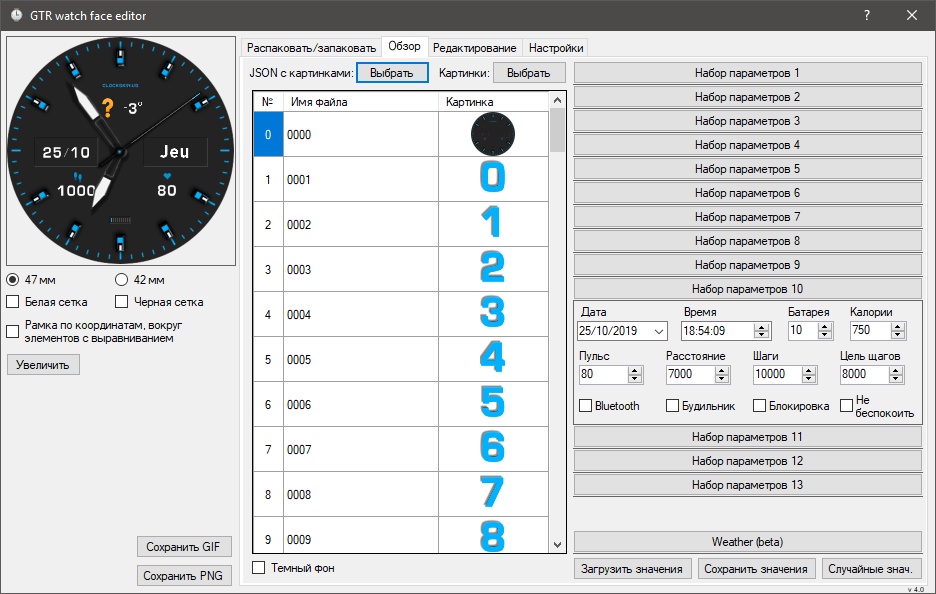Toggle the Bluetooth checkbox

[586, 406]
